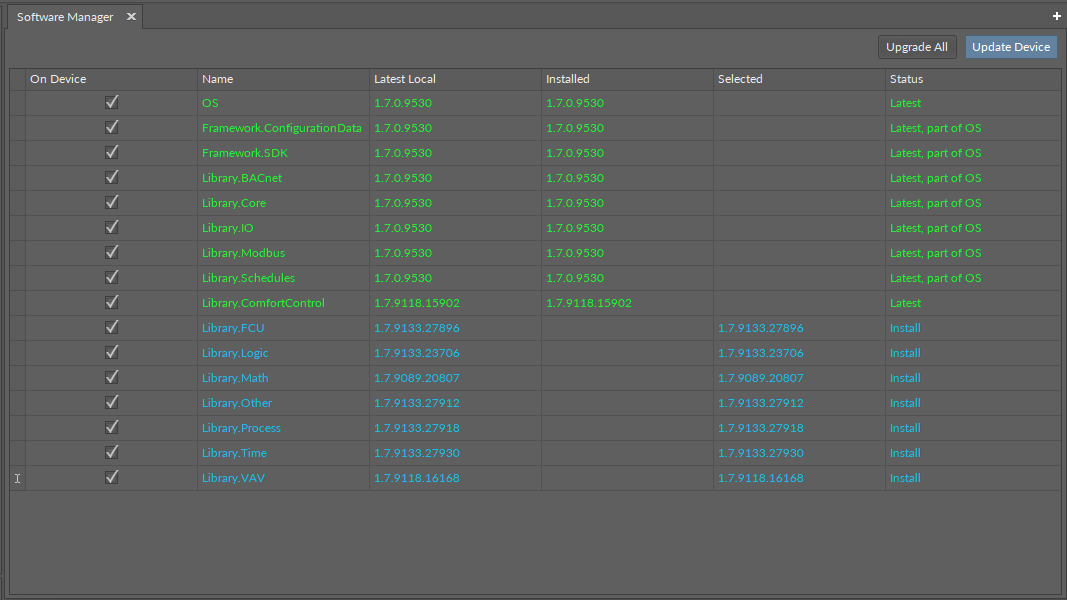Toggle On Device checkbox for Library.FCU
The width and height of the screenshot is (1067, 600).
tap(112, 327)
